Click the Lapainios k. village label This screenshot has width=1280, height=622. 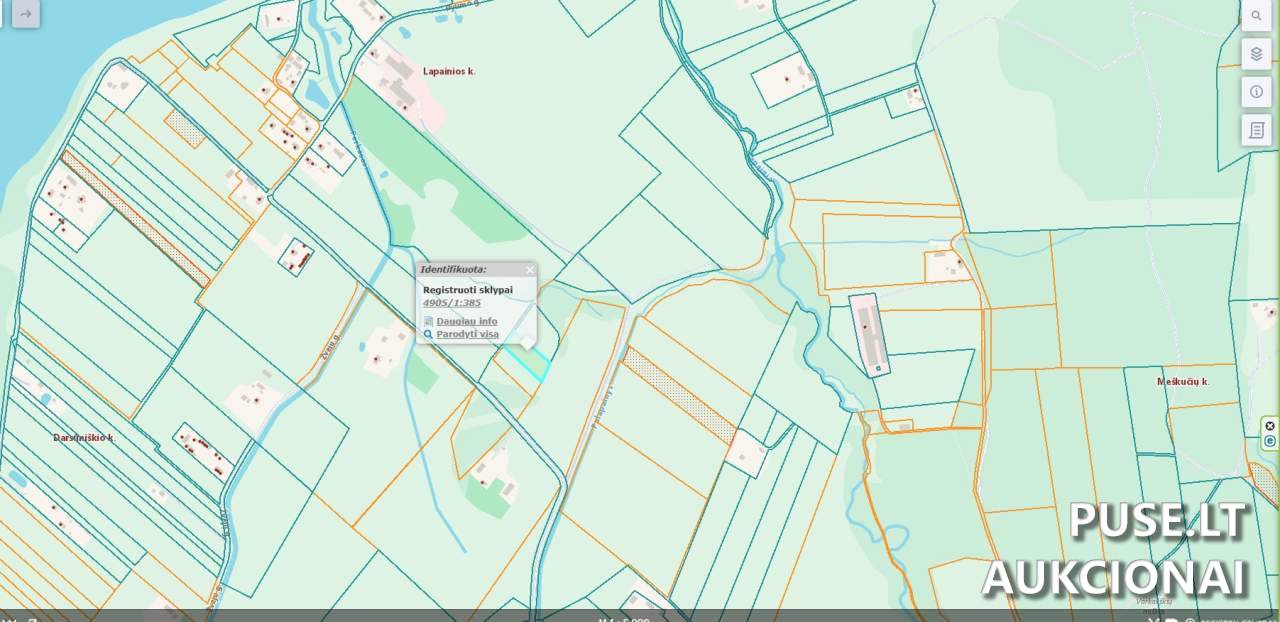pyautogui.click(x=449, y=72)
